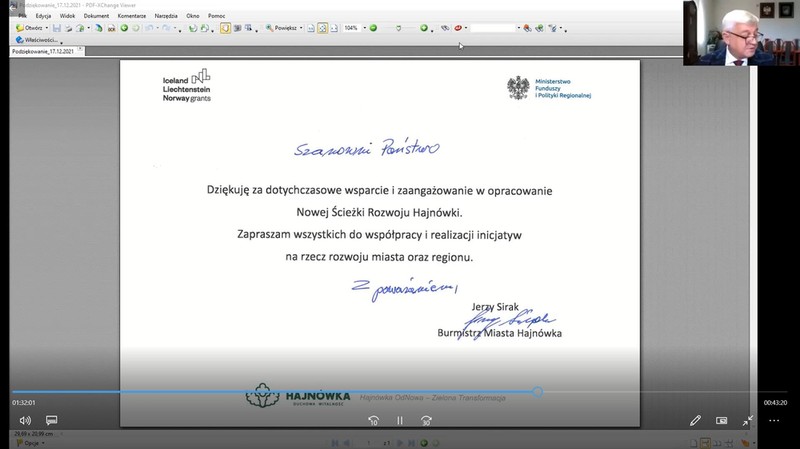Click the red stamp tool icon
The width and height of the screenshot is (800, 449).
pos(458,28)
